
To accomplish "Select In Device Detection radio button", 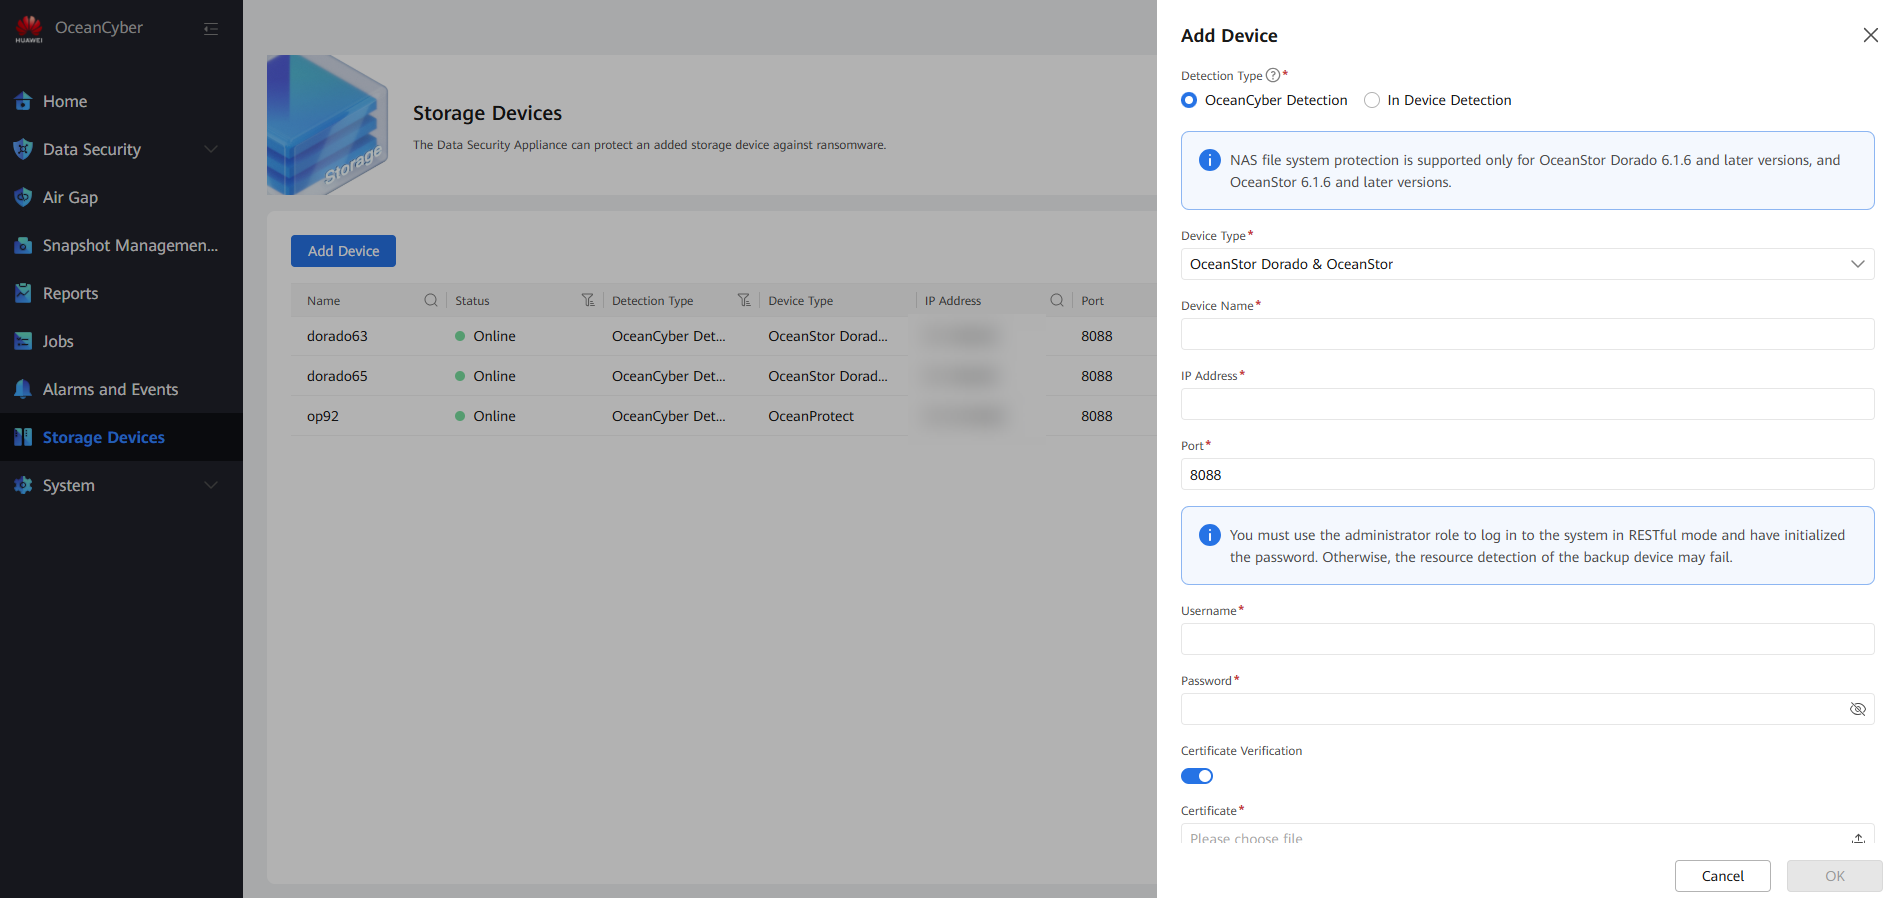I will coord(1372,100).
